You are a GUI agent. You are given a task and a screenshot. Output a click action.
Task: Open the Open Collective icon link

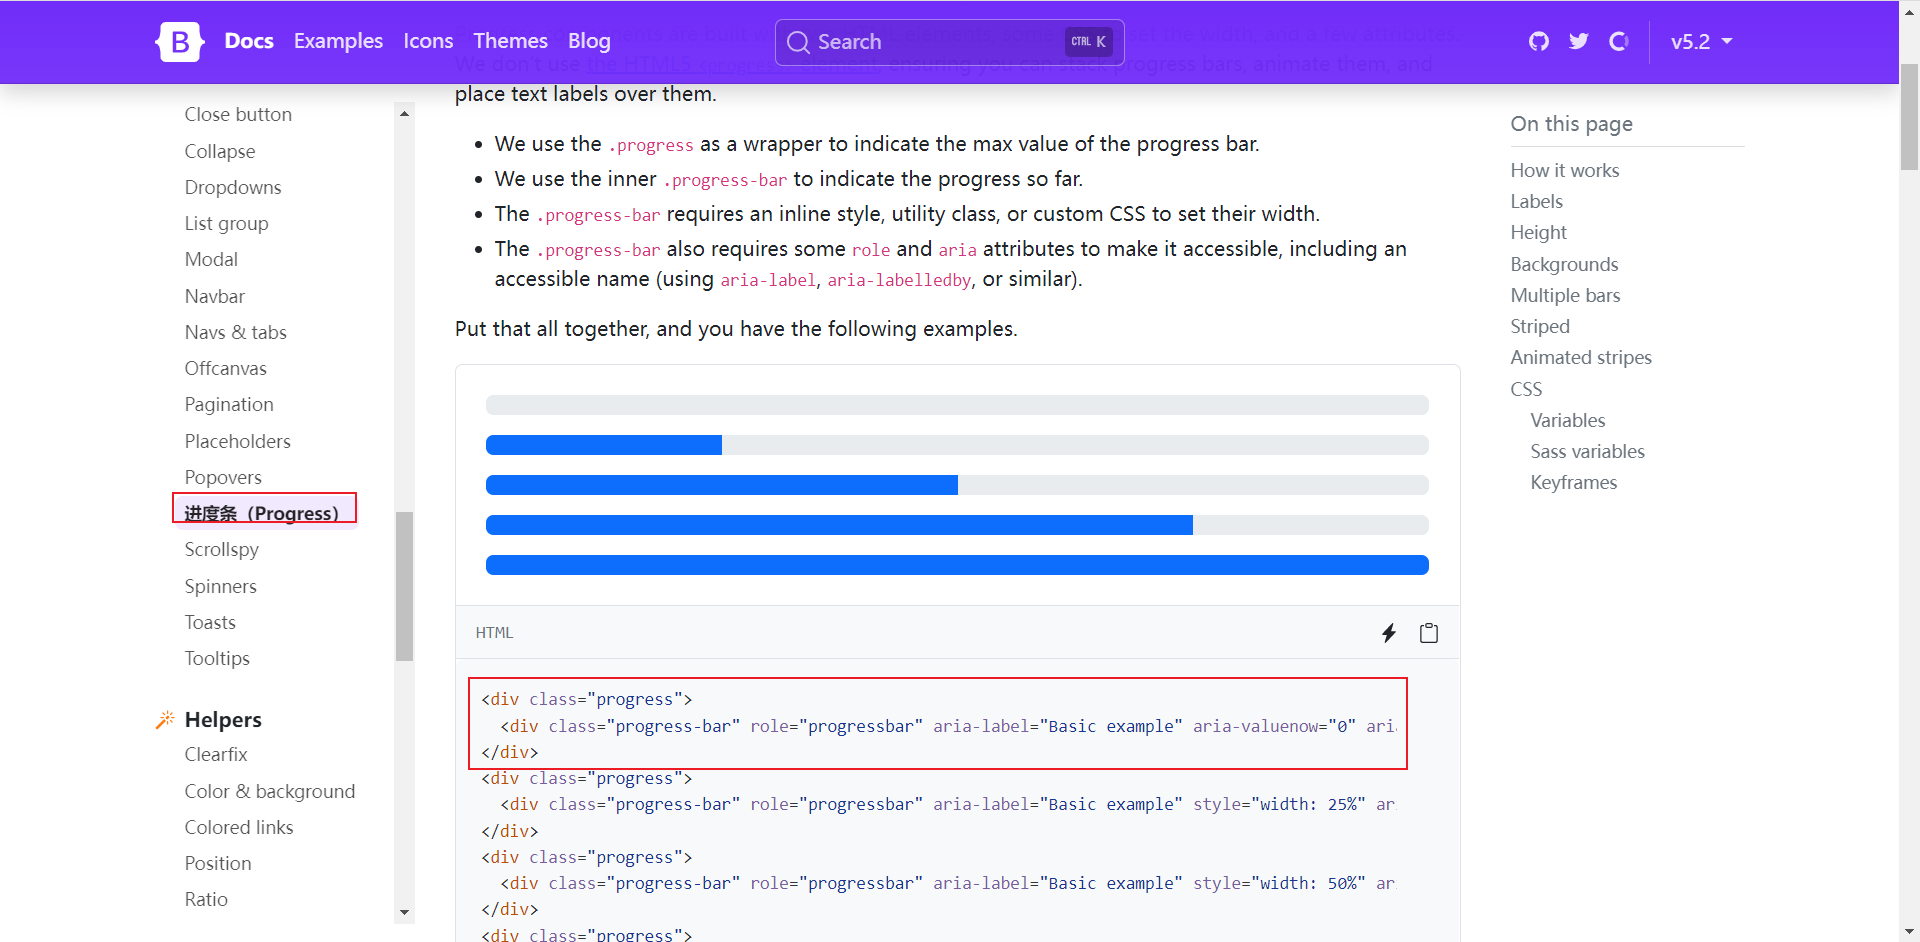click(x=1619, y=41)
